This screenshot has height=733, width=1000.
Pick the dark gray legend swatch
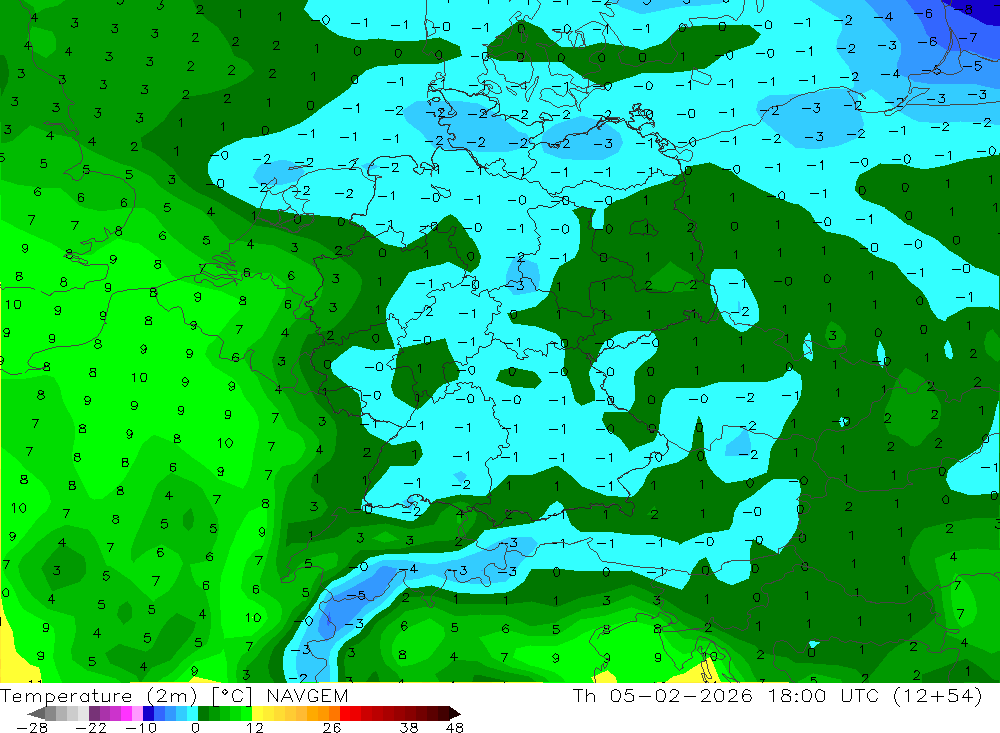(x=50, y=713)
